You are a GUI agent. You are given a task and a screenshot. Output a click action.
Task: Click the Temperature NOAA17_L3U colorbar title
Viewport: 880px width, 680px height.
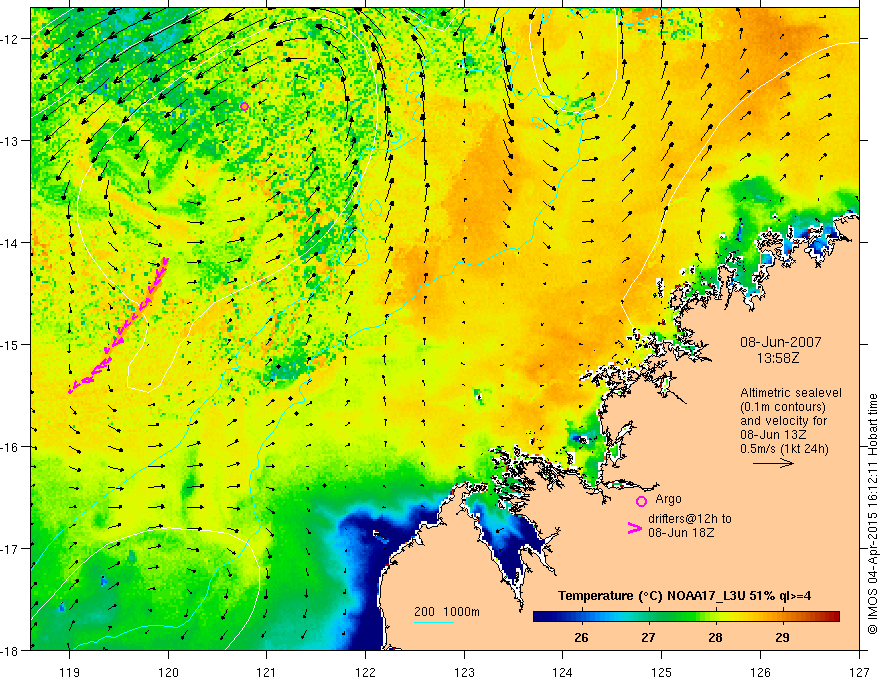(x=684, y=596)
